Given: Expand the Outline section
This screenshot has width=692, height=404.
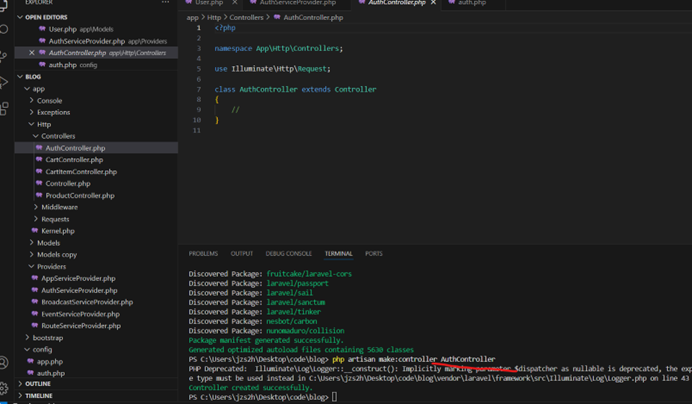Looking at the screenshot, I should pyautogui.click(x=97, y=384).
